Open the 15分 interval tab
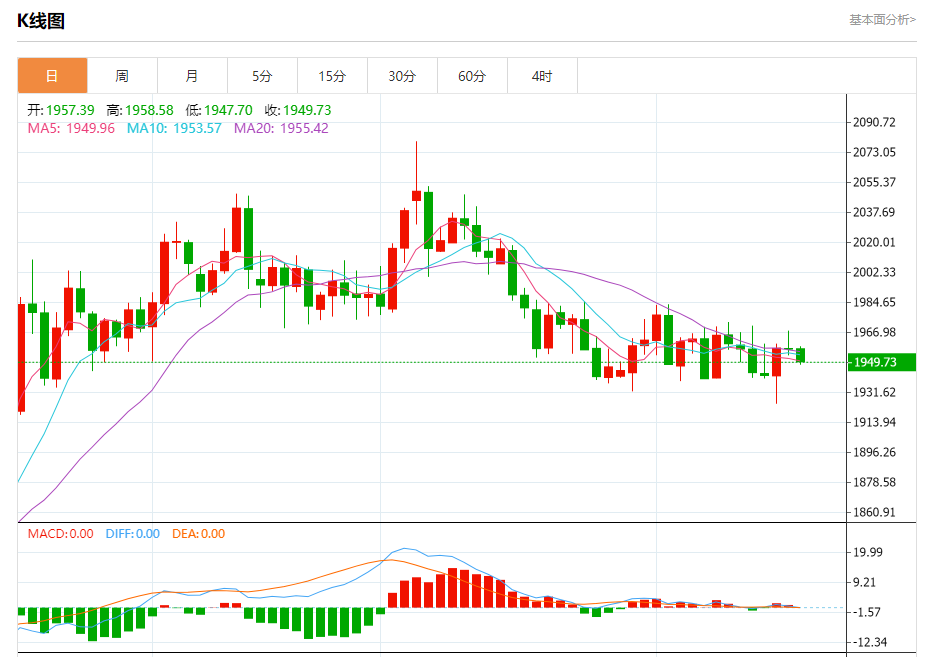Screen dimensions: 928x657 coord(332,76)
